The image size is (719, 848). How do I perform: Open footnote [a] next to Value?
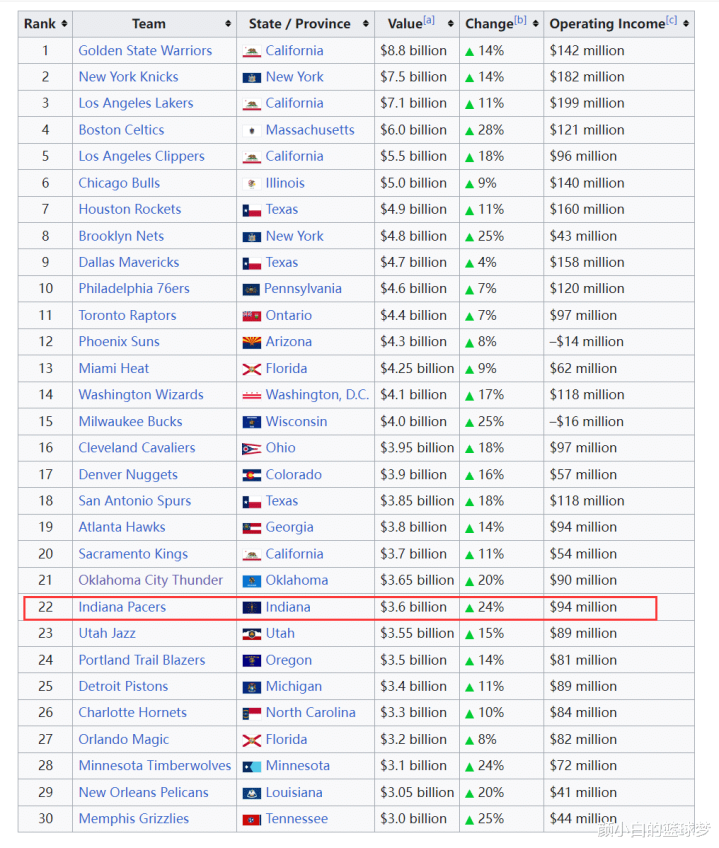click(x=429, y=20)
